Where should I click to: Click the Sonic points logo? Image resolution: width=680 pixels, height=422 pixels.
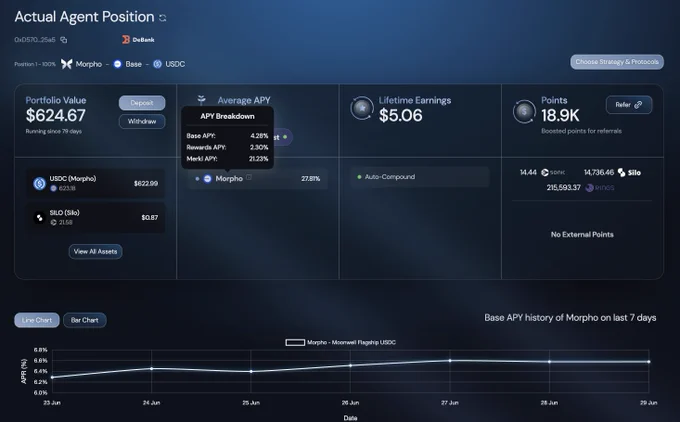[553, 173]
